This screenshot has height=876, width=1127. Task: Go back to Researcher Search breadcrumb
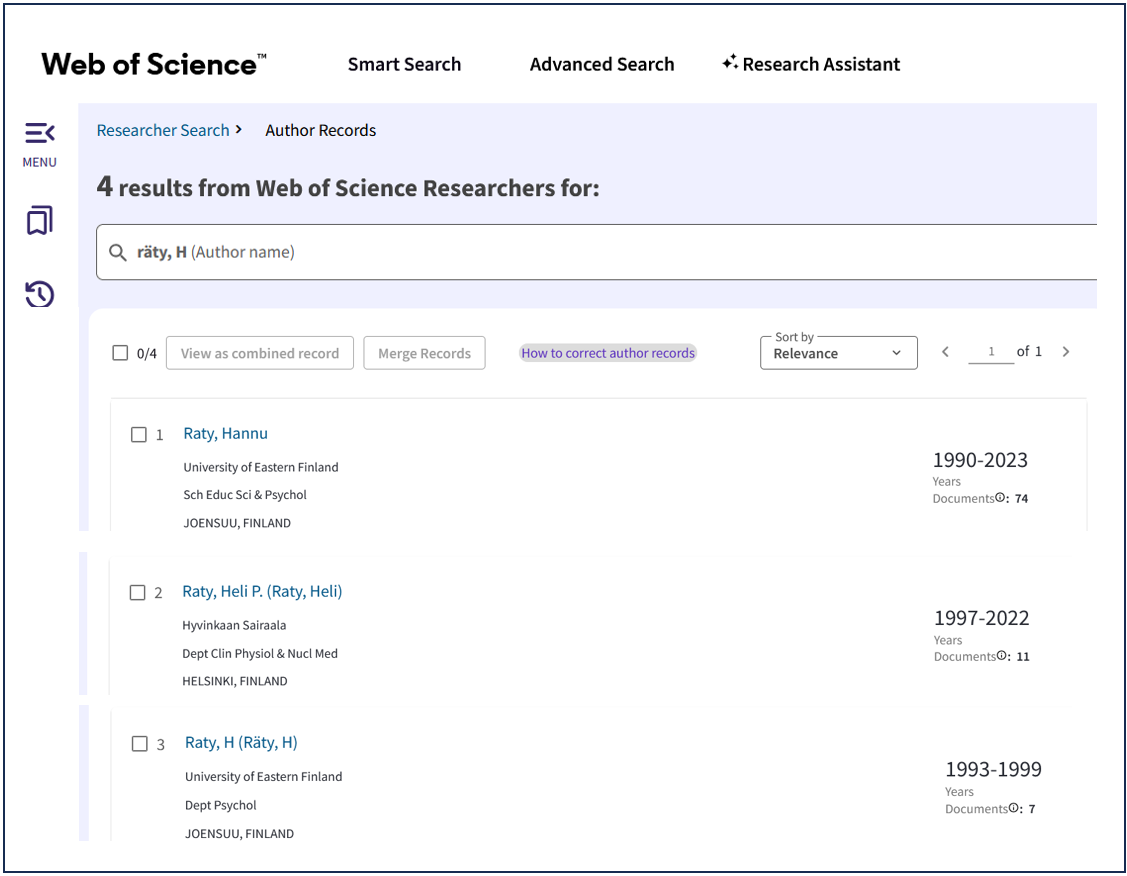click(x=163, y=130)
